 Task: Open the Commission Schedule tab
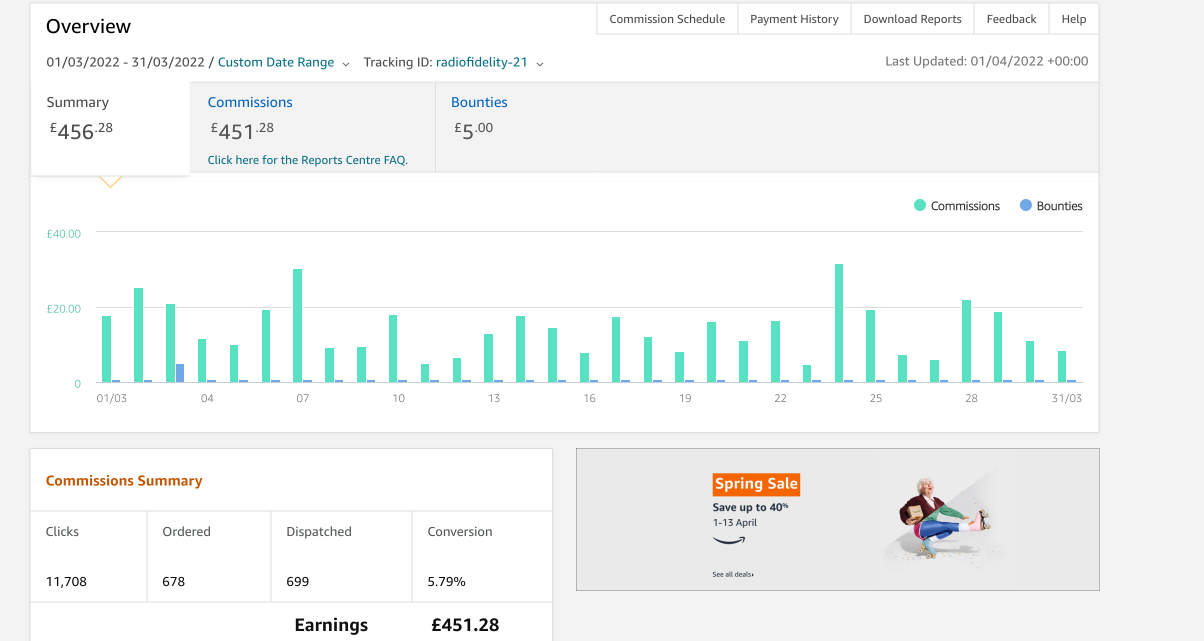pos(667,19)
